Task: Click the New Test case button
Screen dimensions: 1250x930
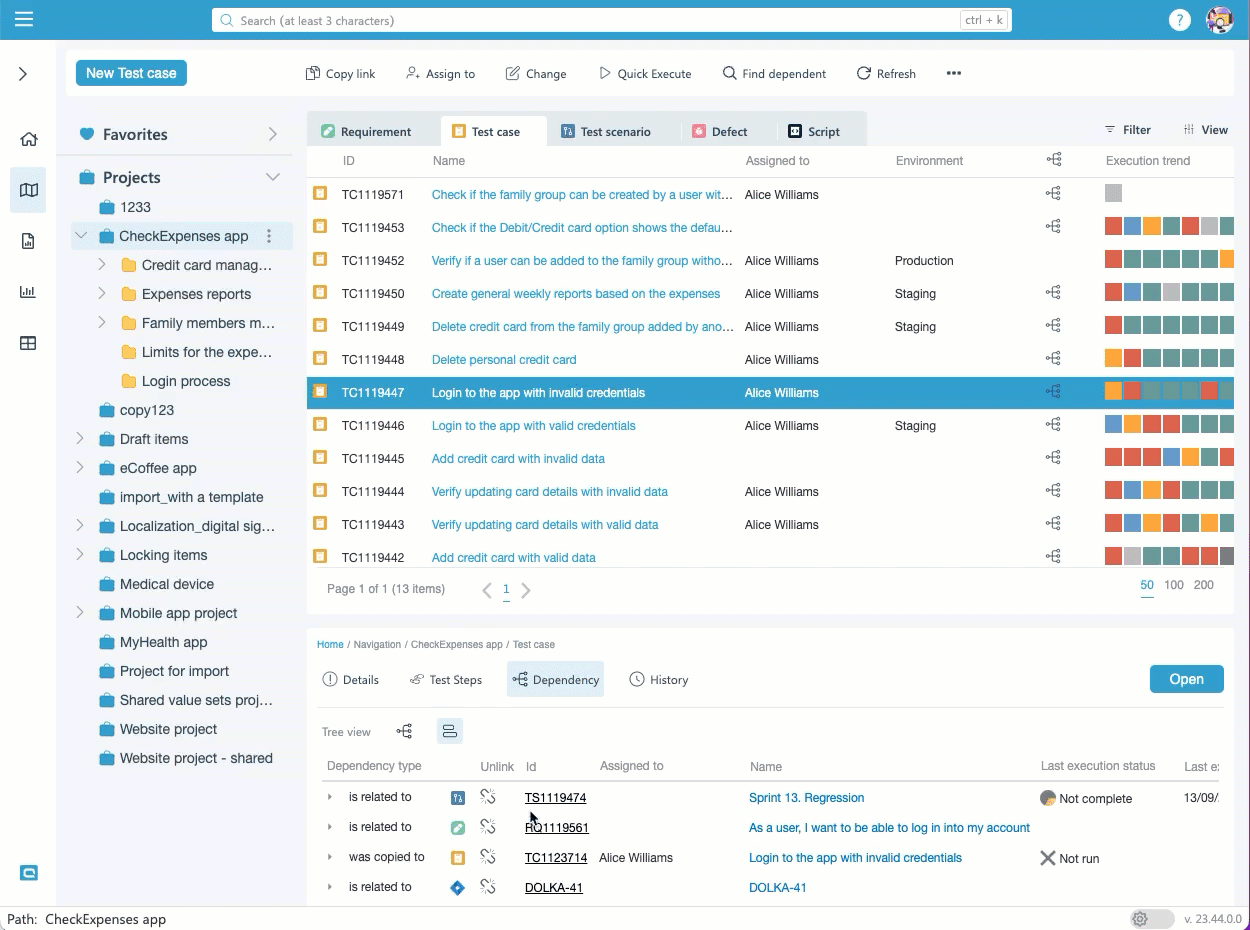Action: point(131,73)
